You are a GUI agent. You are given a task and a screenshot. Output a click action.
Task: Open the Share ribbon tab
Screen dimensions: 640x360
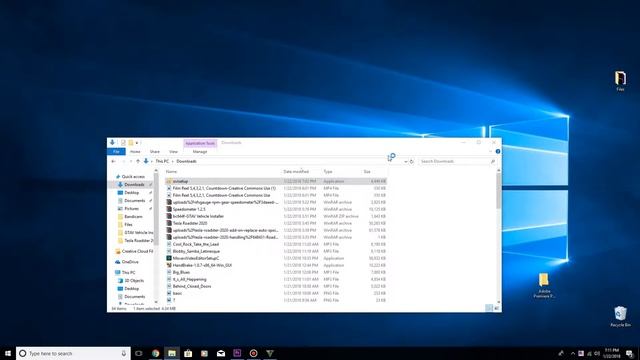tap(155, 151)
